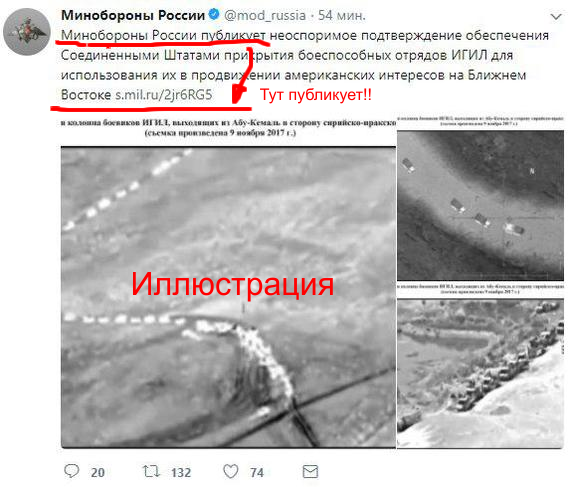
Task: Open the 54 мин. timestamp
Action: 342,15
